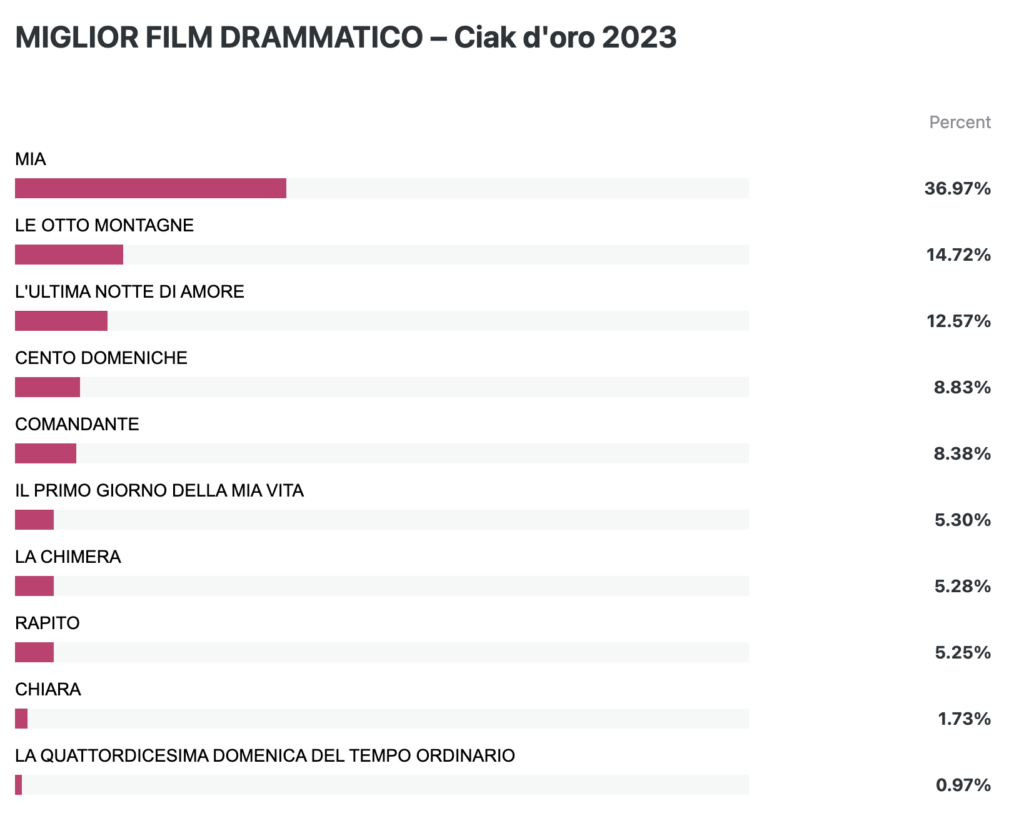This screenshot has width=1024, height=818.
Task: Click IL PRIMO GIORNO DELLA MIA VITA label
Action: [159, 490]
